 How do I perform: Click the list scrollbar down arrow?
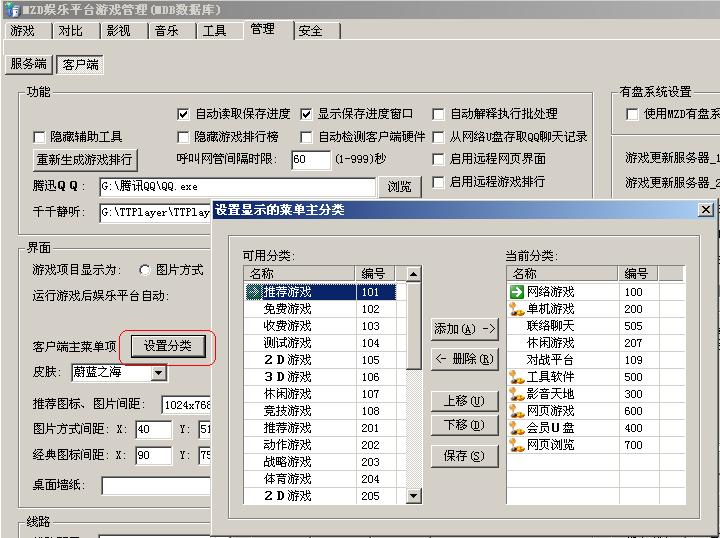pos(413,495)
